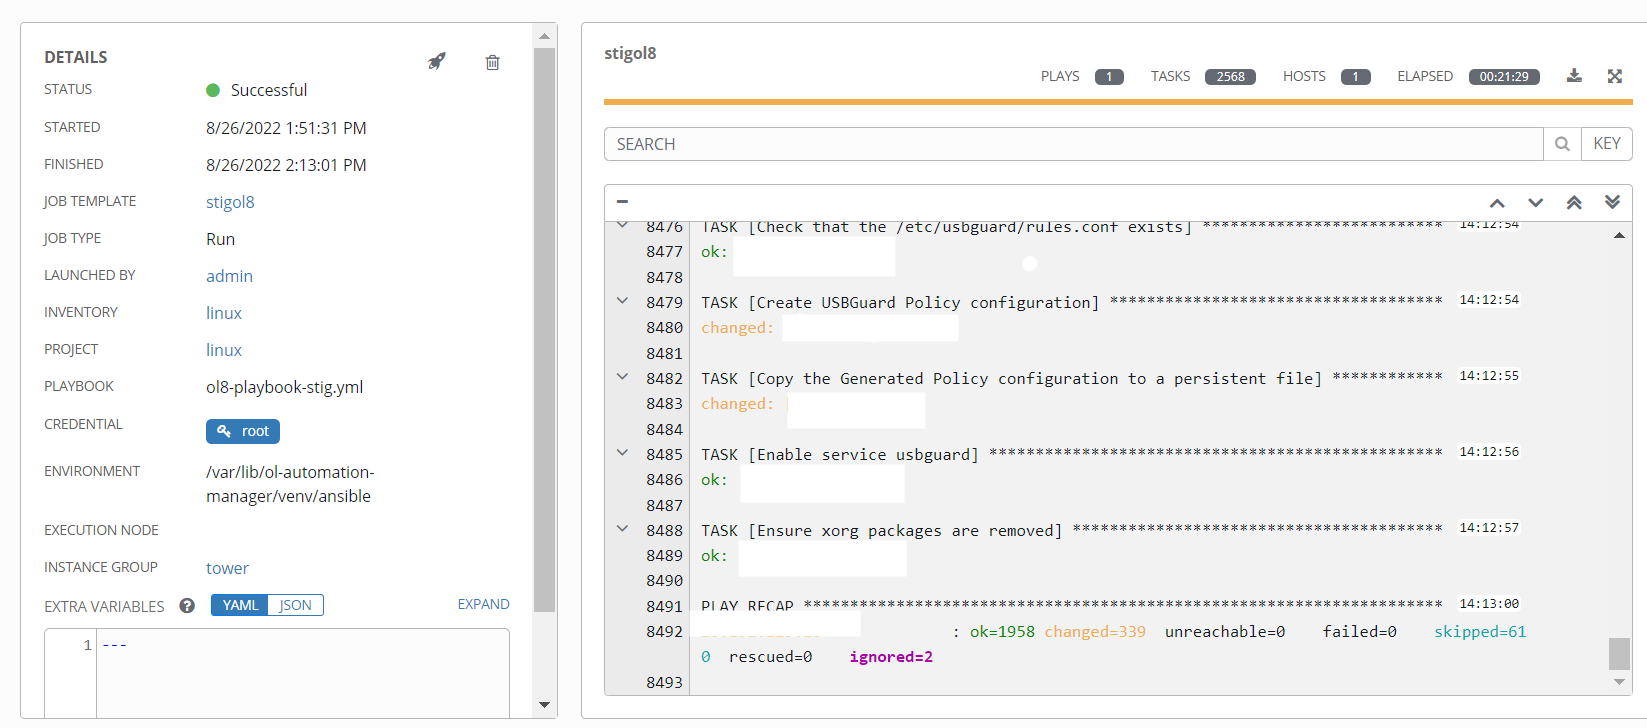Open the stigol8 job template link
This screenshot has width=1647, height=728.
coord(230,202)
